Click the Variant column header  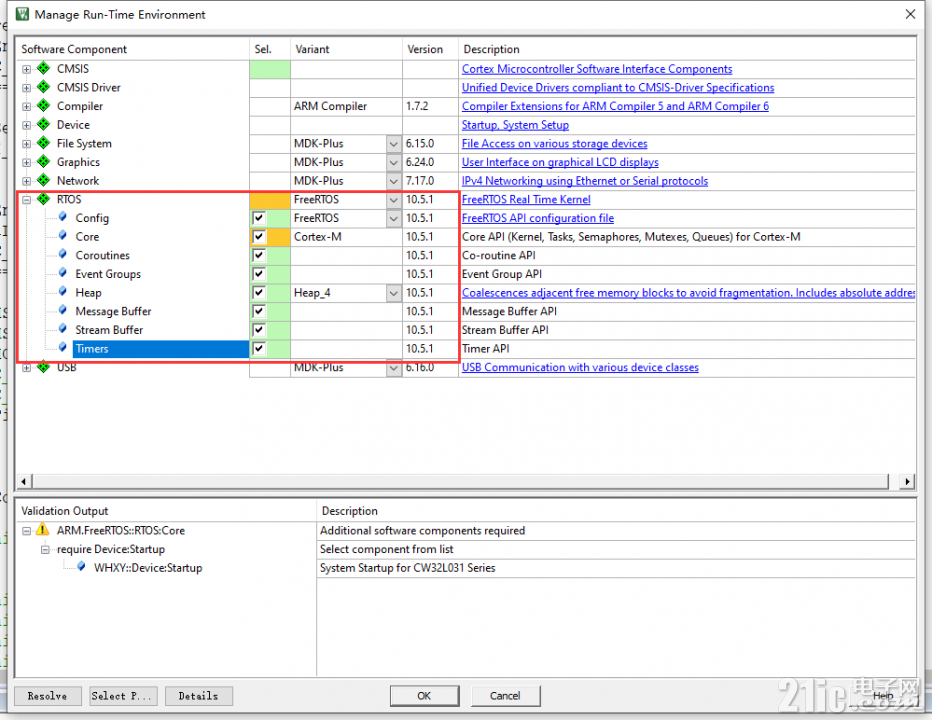[347, 49]
